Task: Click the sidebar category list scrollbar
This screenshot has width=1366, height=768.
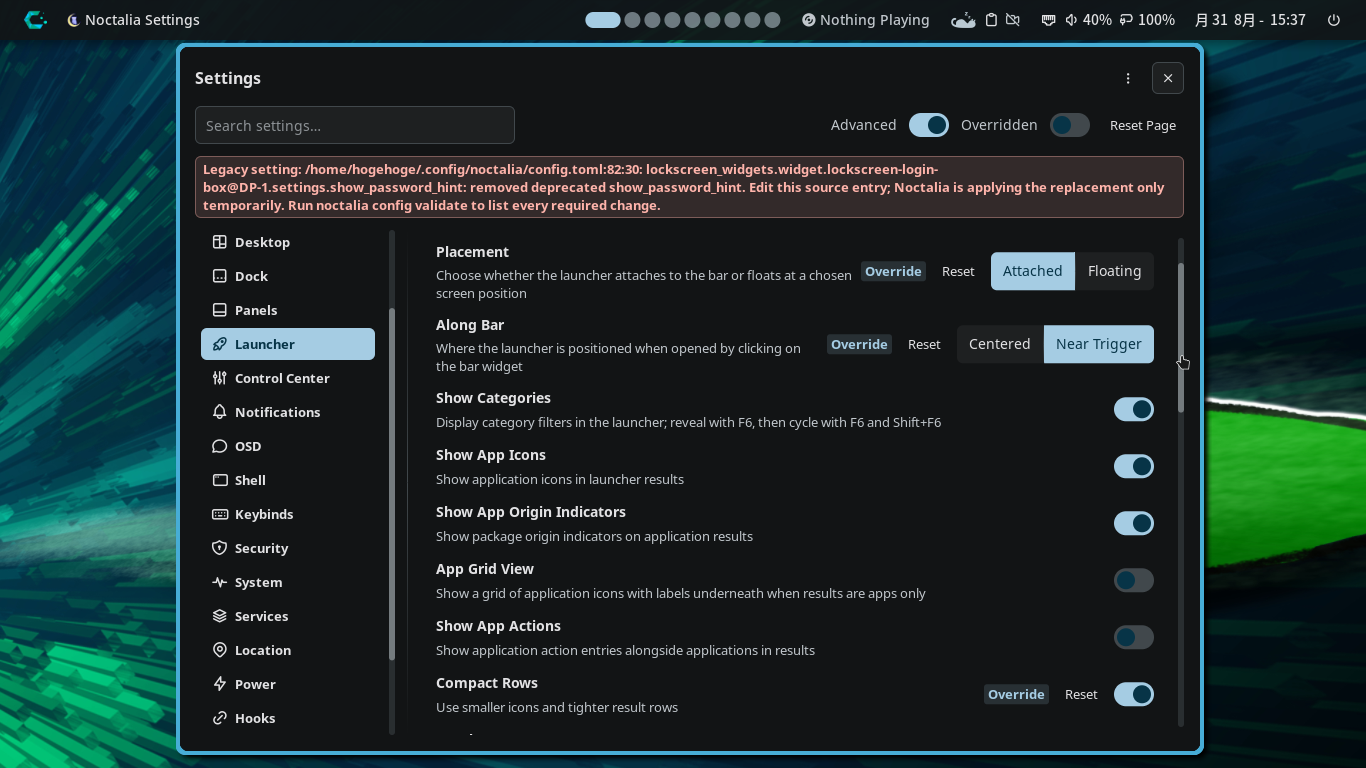Action: click(392, 484)
